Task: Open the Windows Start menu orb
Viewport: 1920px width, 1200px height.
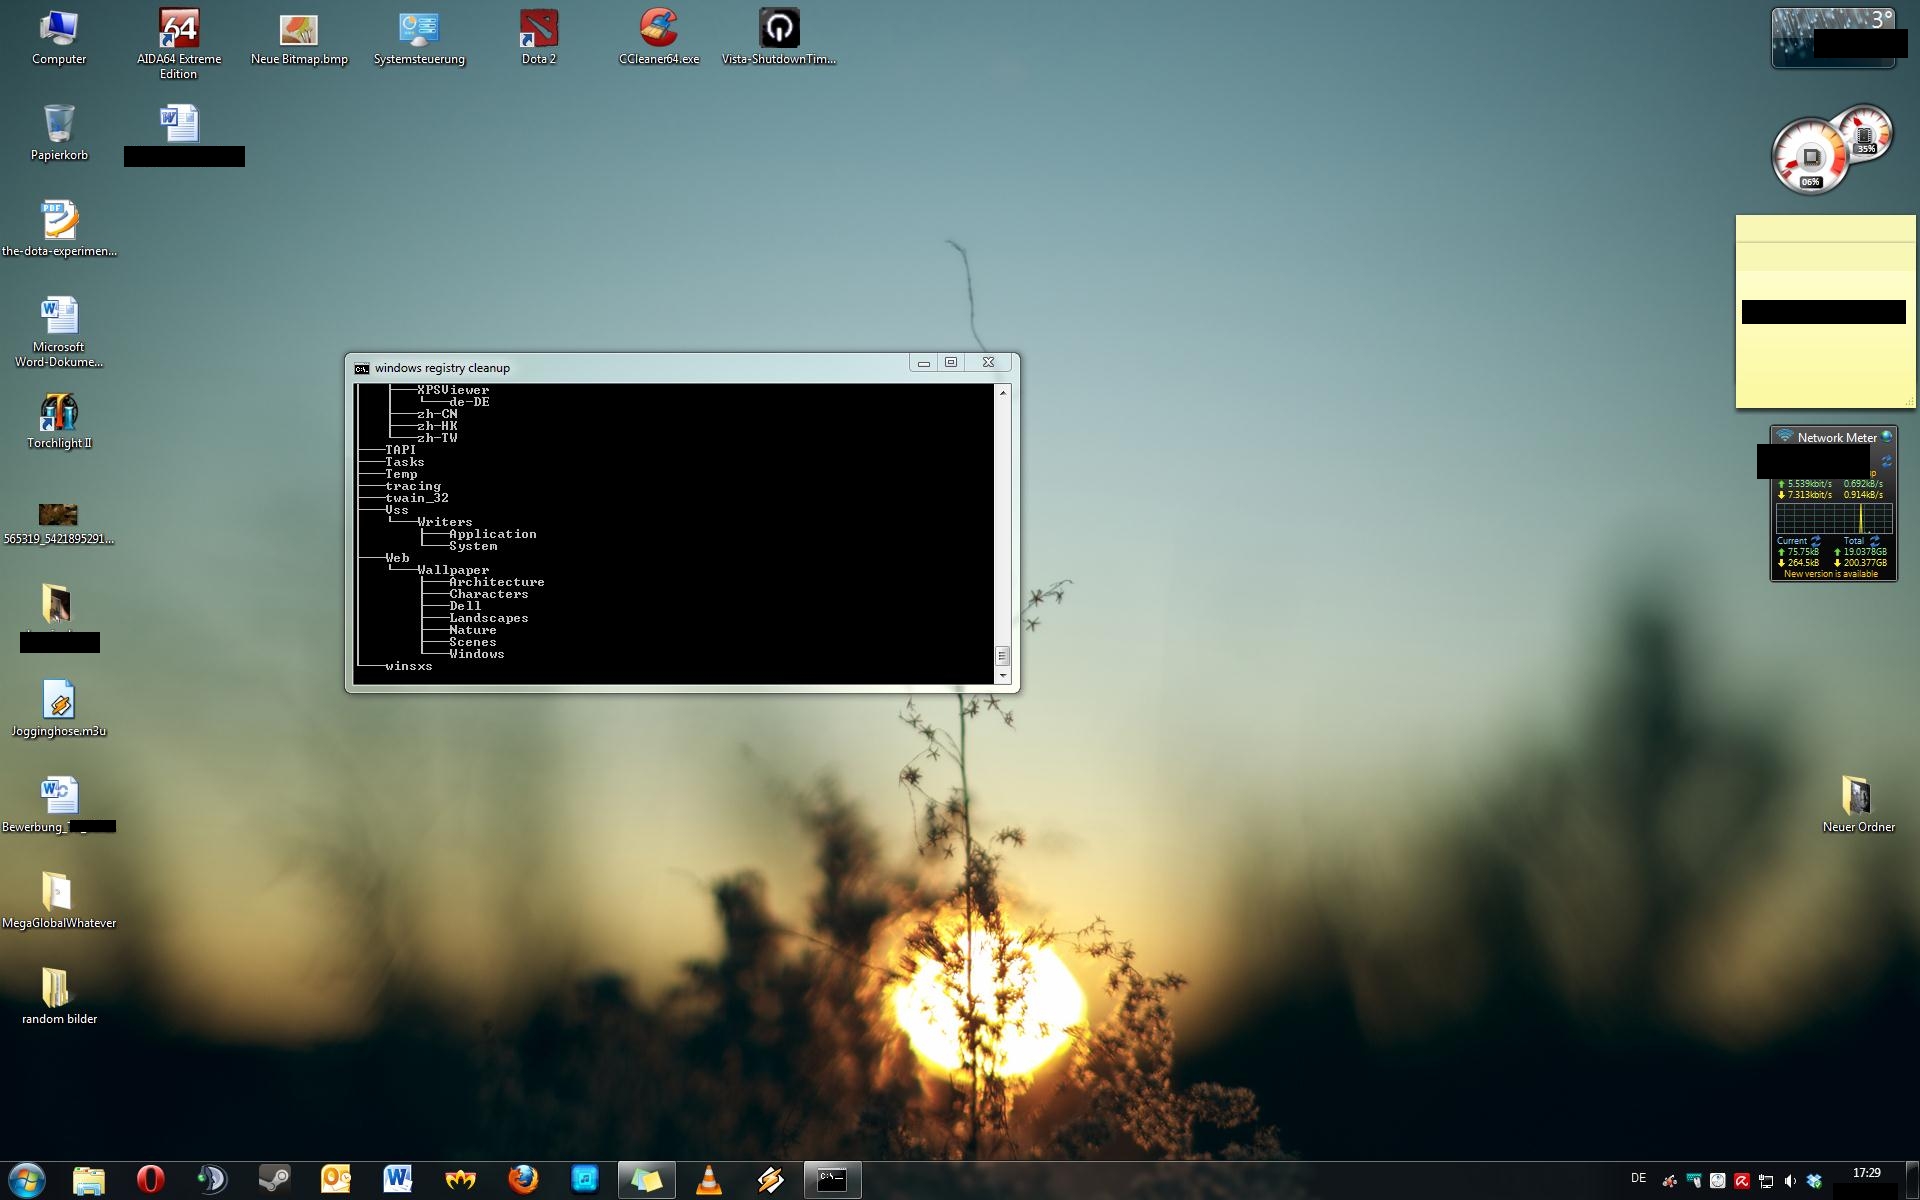Action: 27,1180
